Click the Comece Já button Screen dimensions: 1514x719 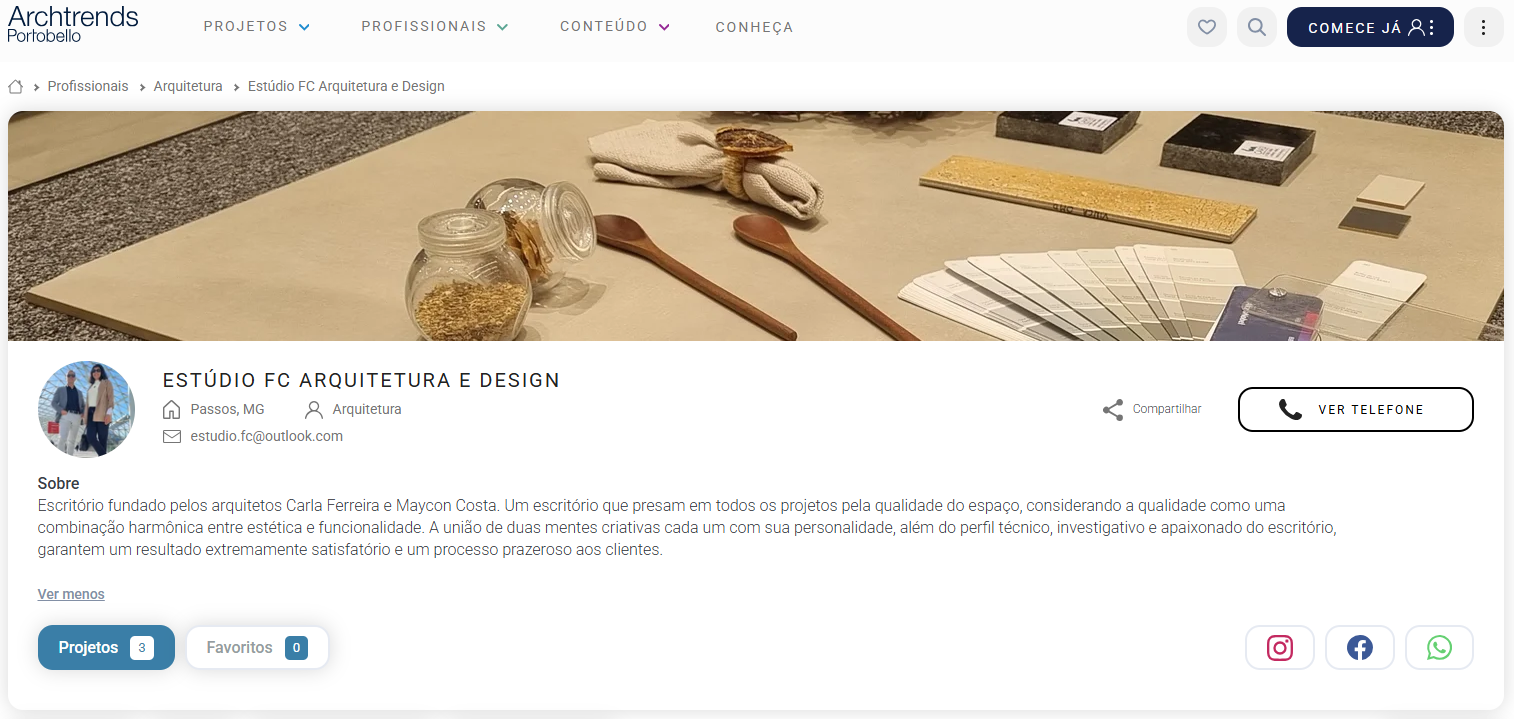click(1370, 27)
